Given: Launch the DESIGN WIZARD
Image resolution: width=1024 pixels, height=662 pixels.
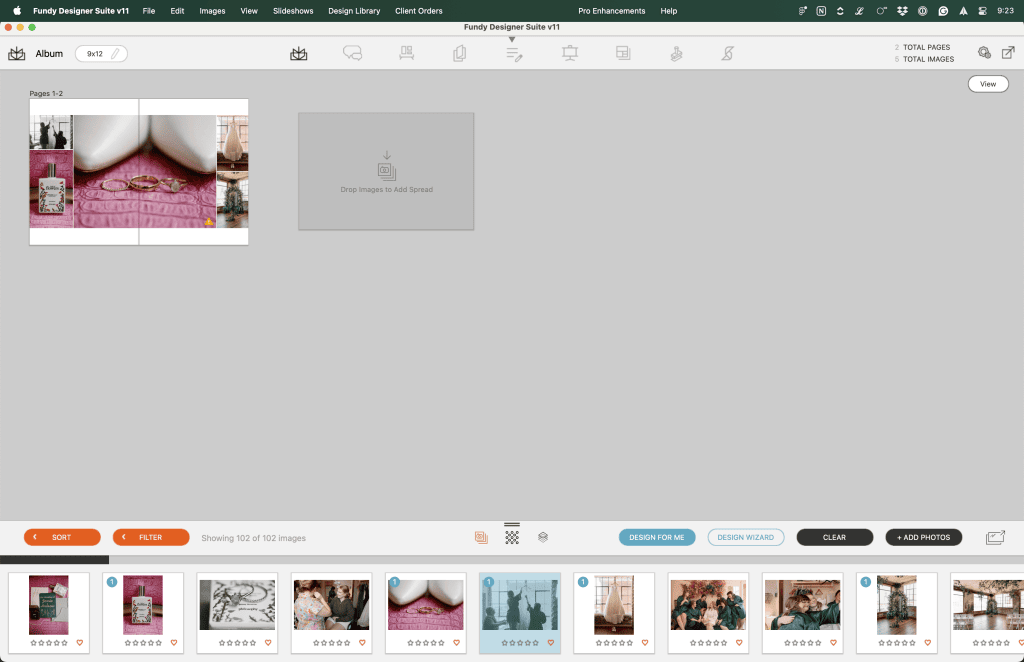Looking at the screenshot, I should 746,537.
